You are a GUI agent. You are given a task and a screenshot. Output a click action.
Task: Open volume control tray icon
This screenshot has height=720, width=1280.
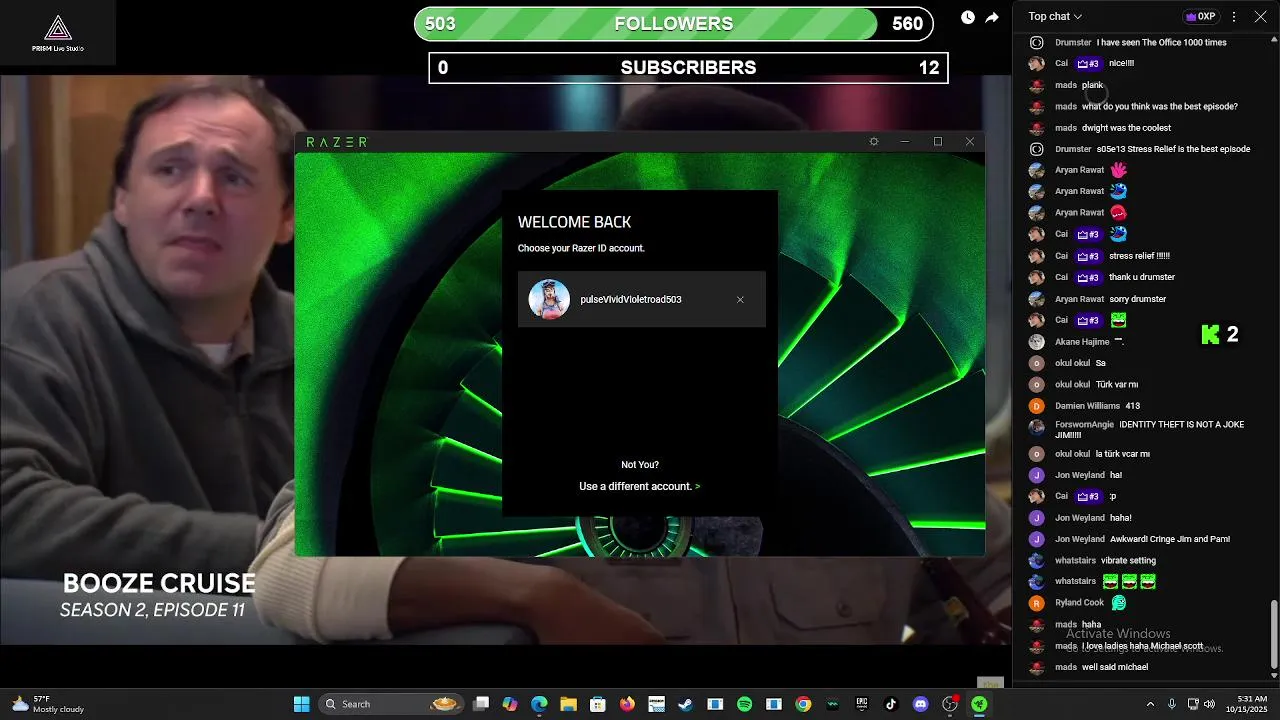pyautogui.click(x=1209, y=704)
